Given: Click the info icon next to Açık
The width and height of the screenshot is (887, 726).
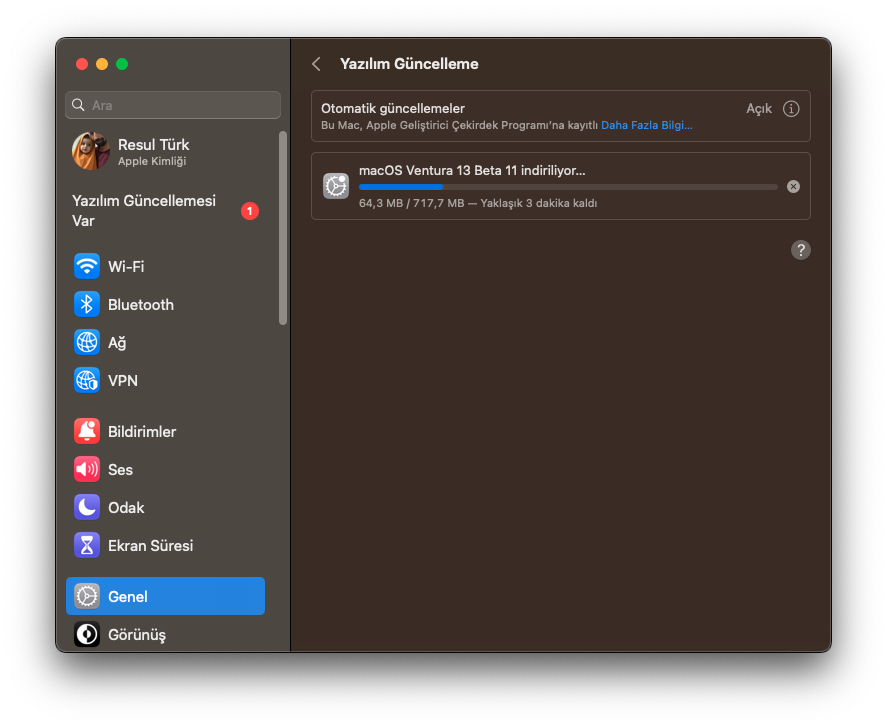Looking at the screenshot, I should [791, 109].
